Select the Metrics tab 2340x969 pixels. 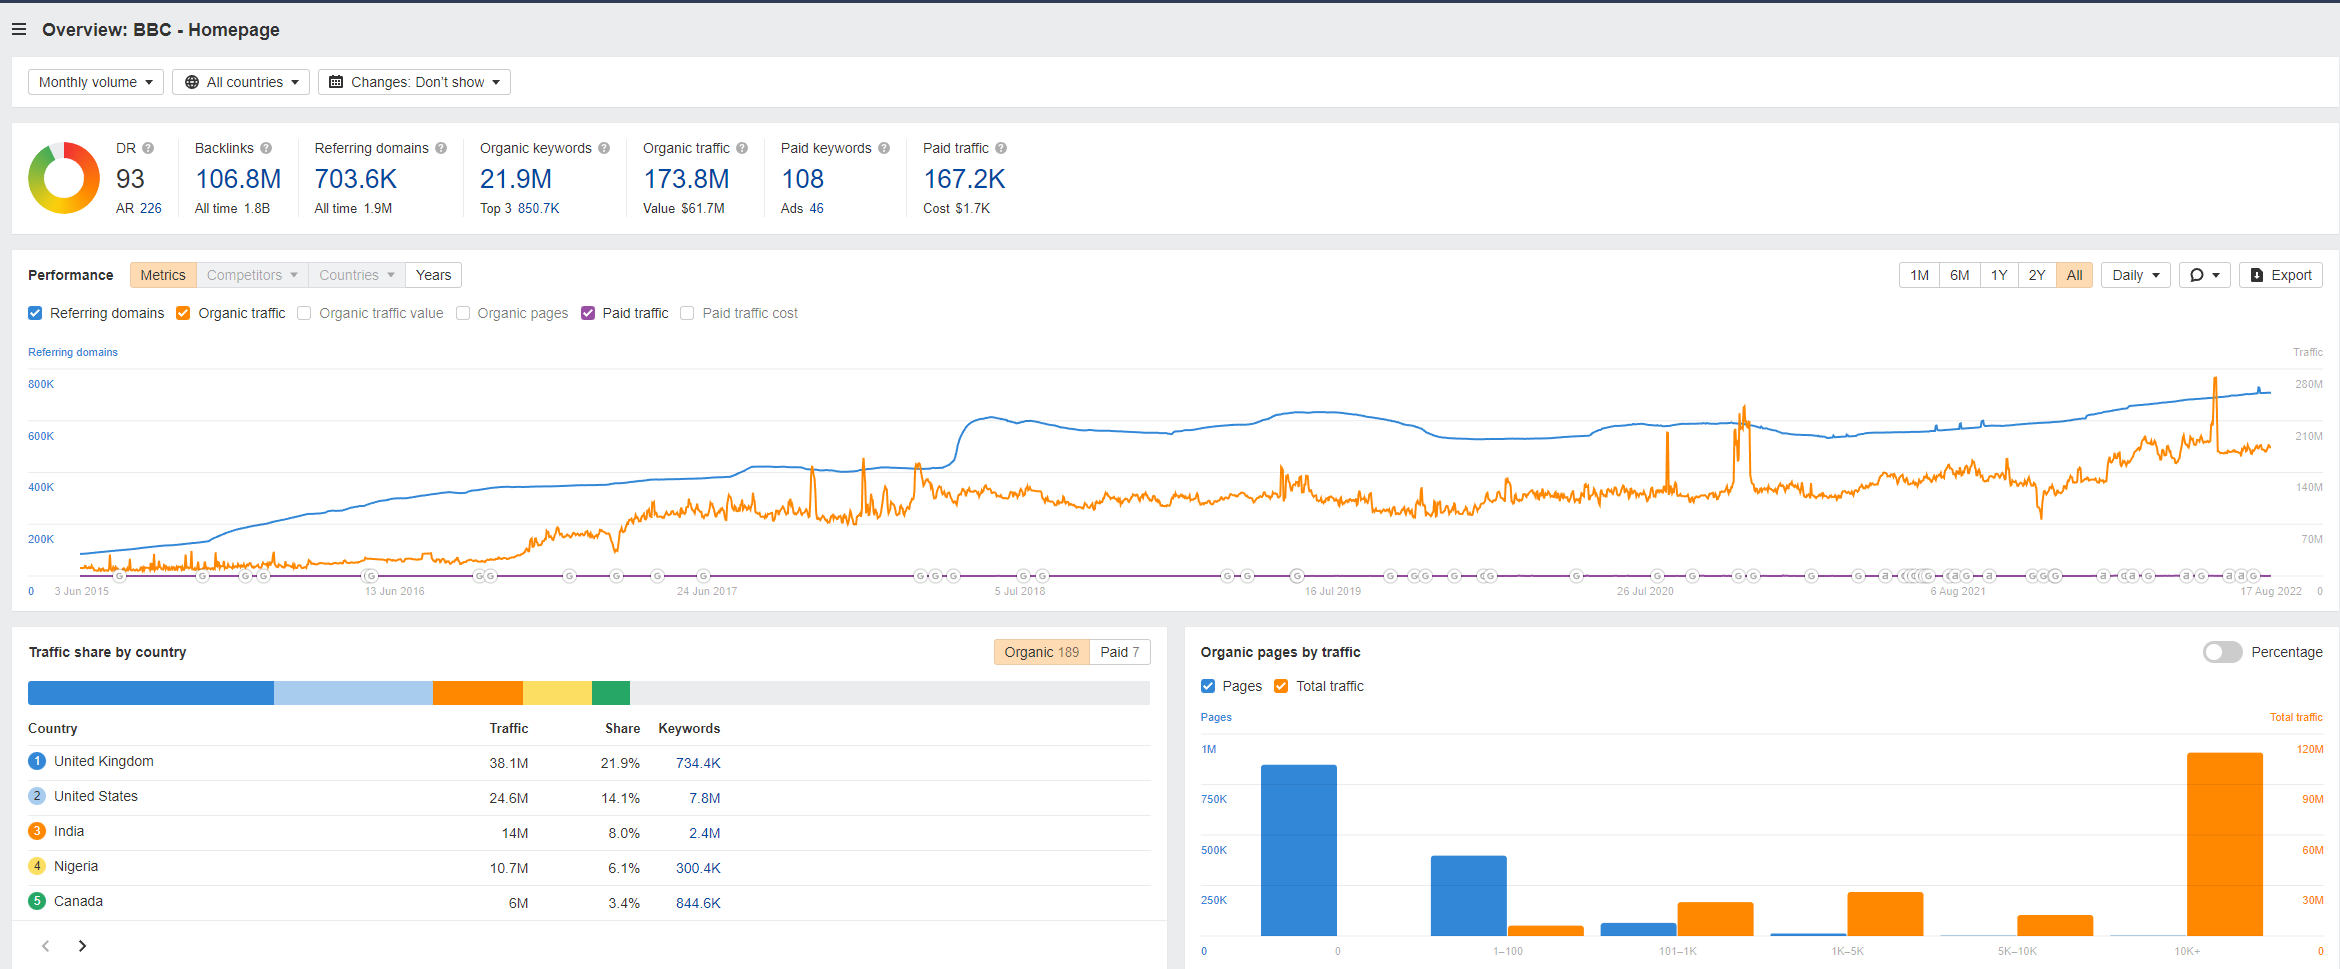click(163, 275)
